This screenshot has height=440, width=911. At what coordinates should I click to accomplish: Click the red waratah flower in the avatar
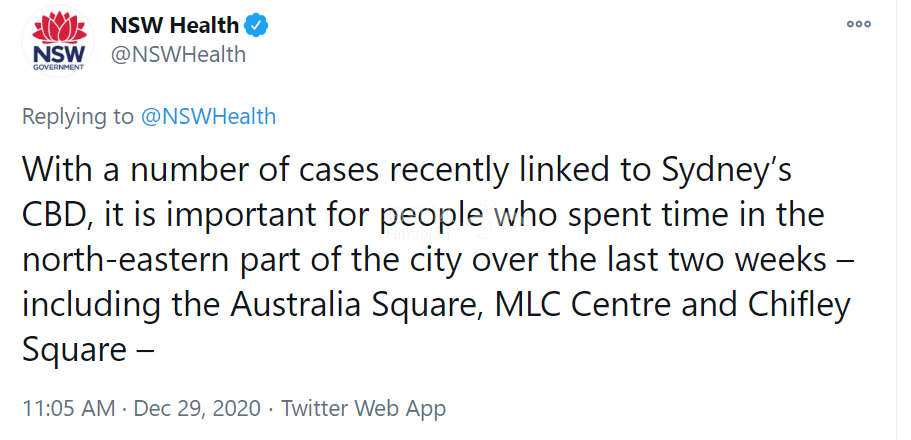(x=59, y=28)
